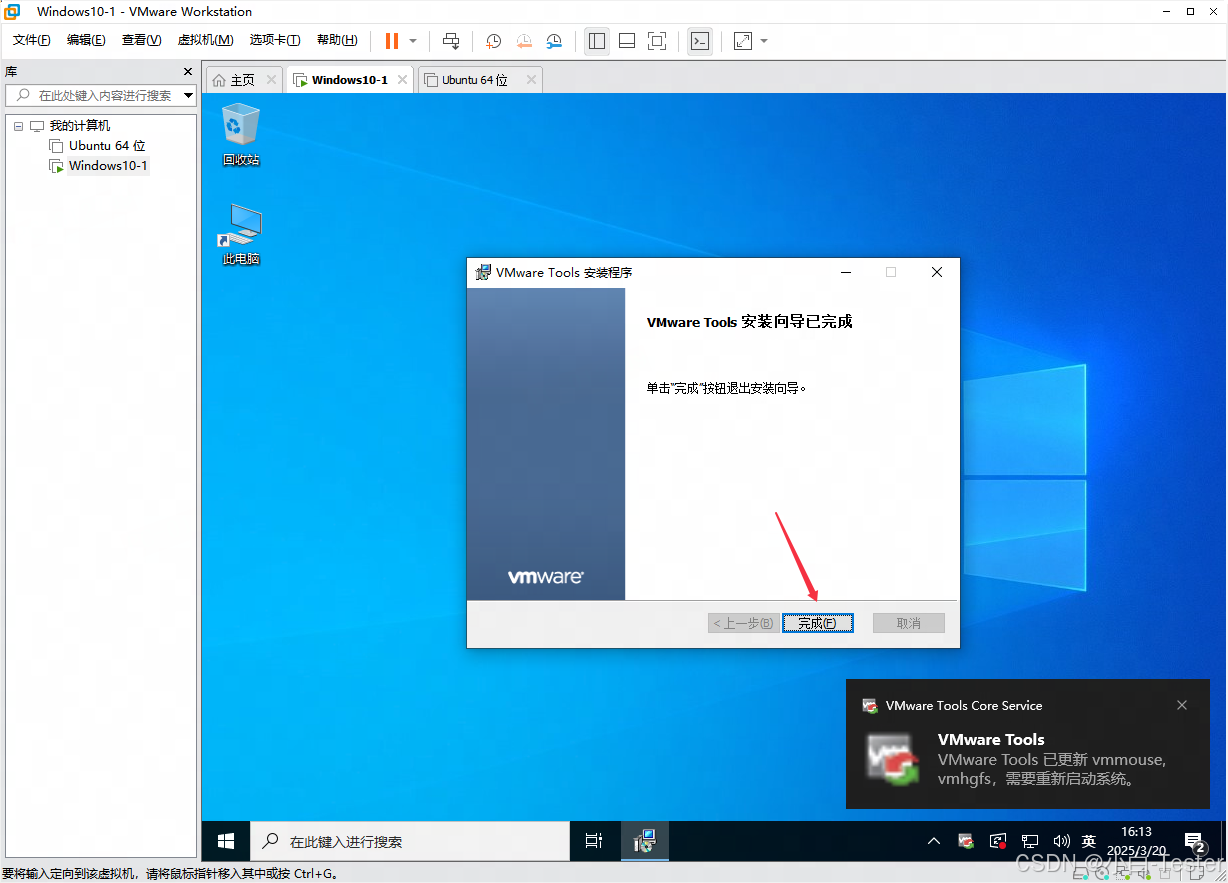Revert to snapshot using the clock-arrow icon
Screen dimensions: 1228x883
click(x=524, y=41)
